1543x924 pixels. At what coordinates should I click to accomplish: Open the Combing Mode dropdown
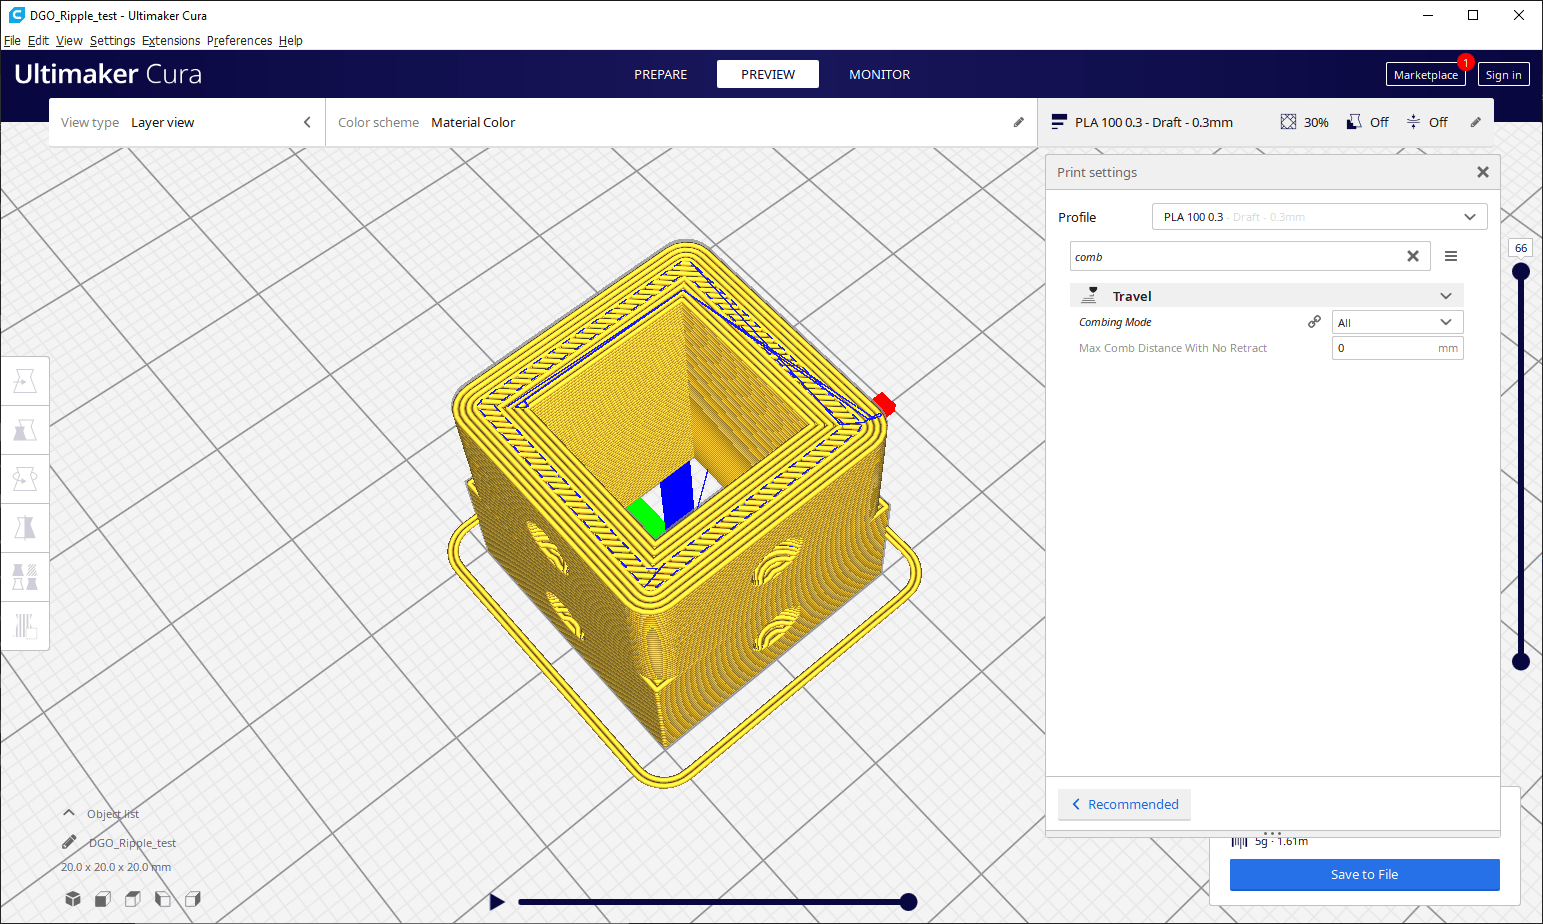click(1397, 322)
